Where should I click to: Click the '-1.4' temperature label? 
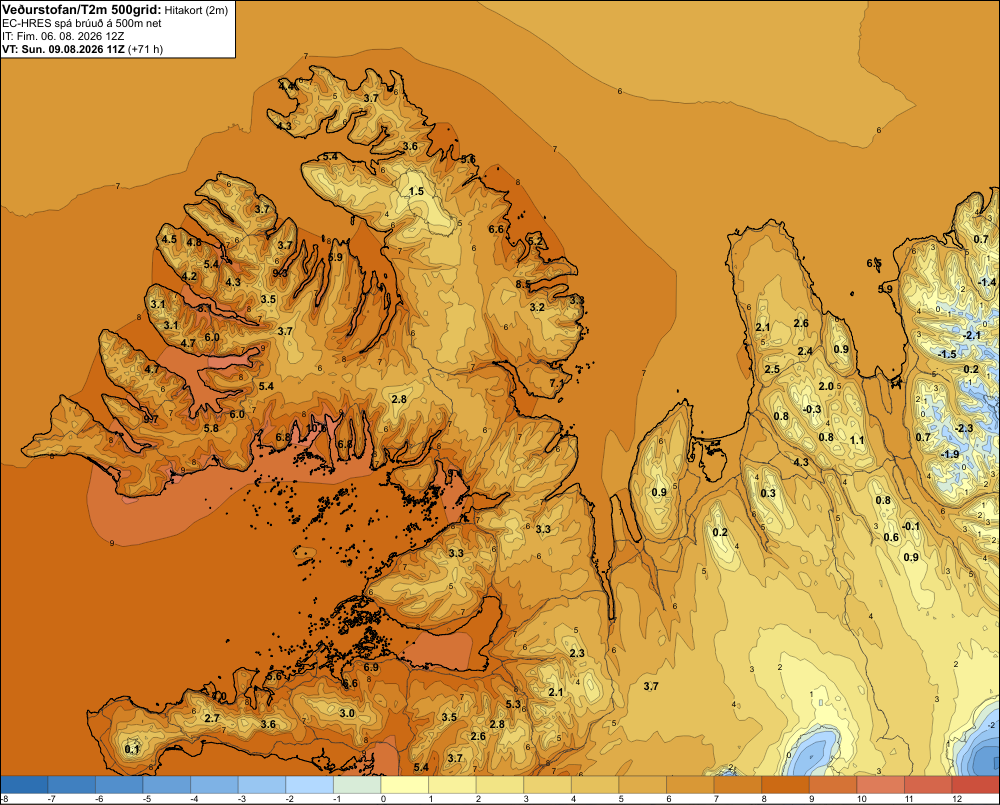click(987, 283)
